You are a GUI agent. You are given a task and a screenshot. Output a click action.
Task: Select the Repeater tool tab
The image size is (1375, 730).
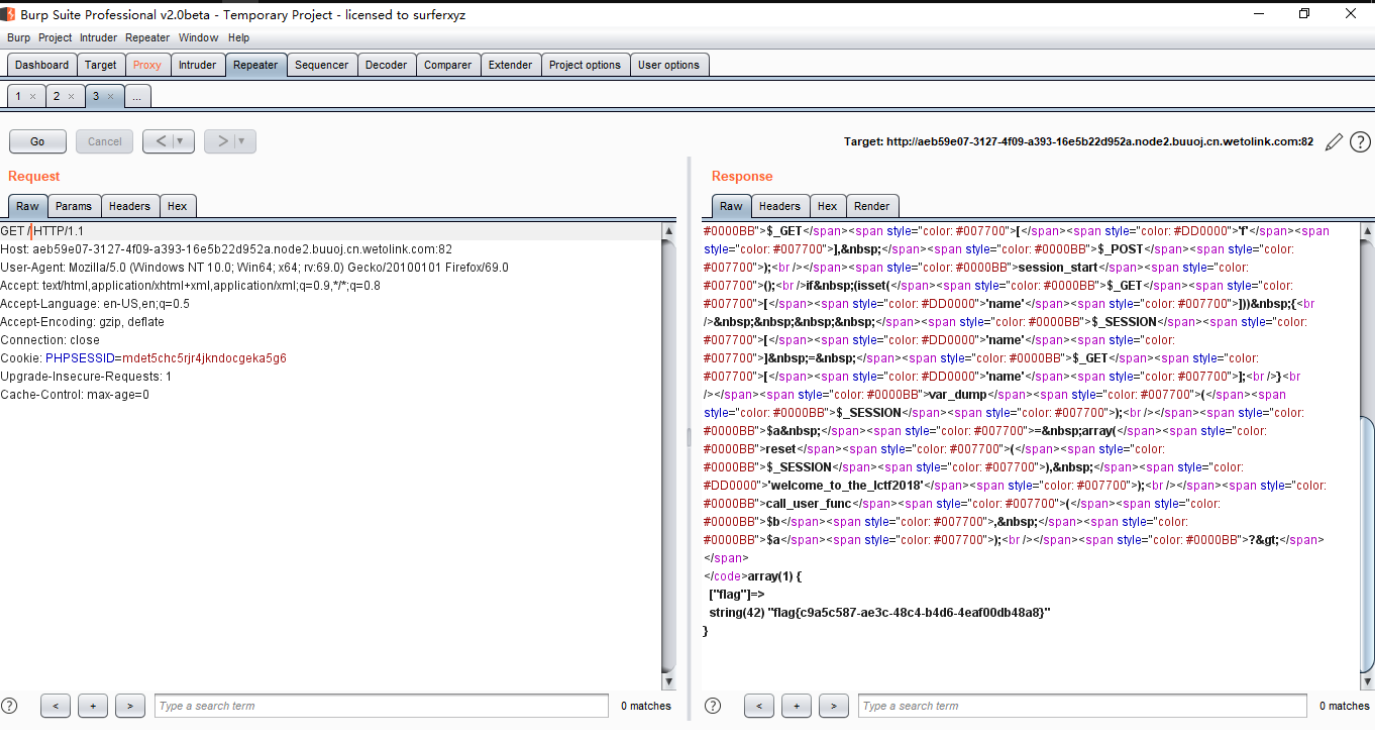(x=256, y=65)
